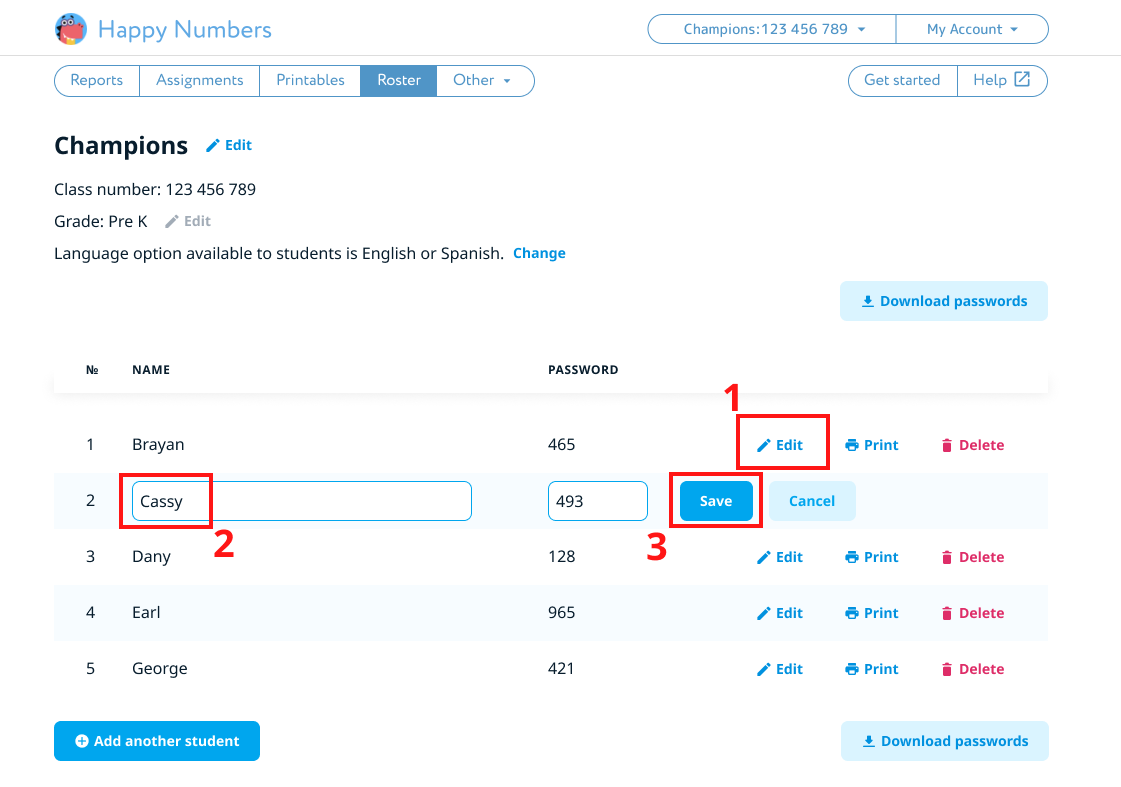Go to the Printables tab
Screen dimensions: 1121x787
click(x=310, y=80)
